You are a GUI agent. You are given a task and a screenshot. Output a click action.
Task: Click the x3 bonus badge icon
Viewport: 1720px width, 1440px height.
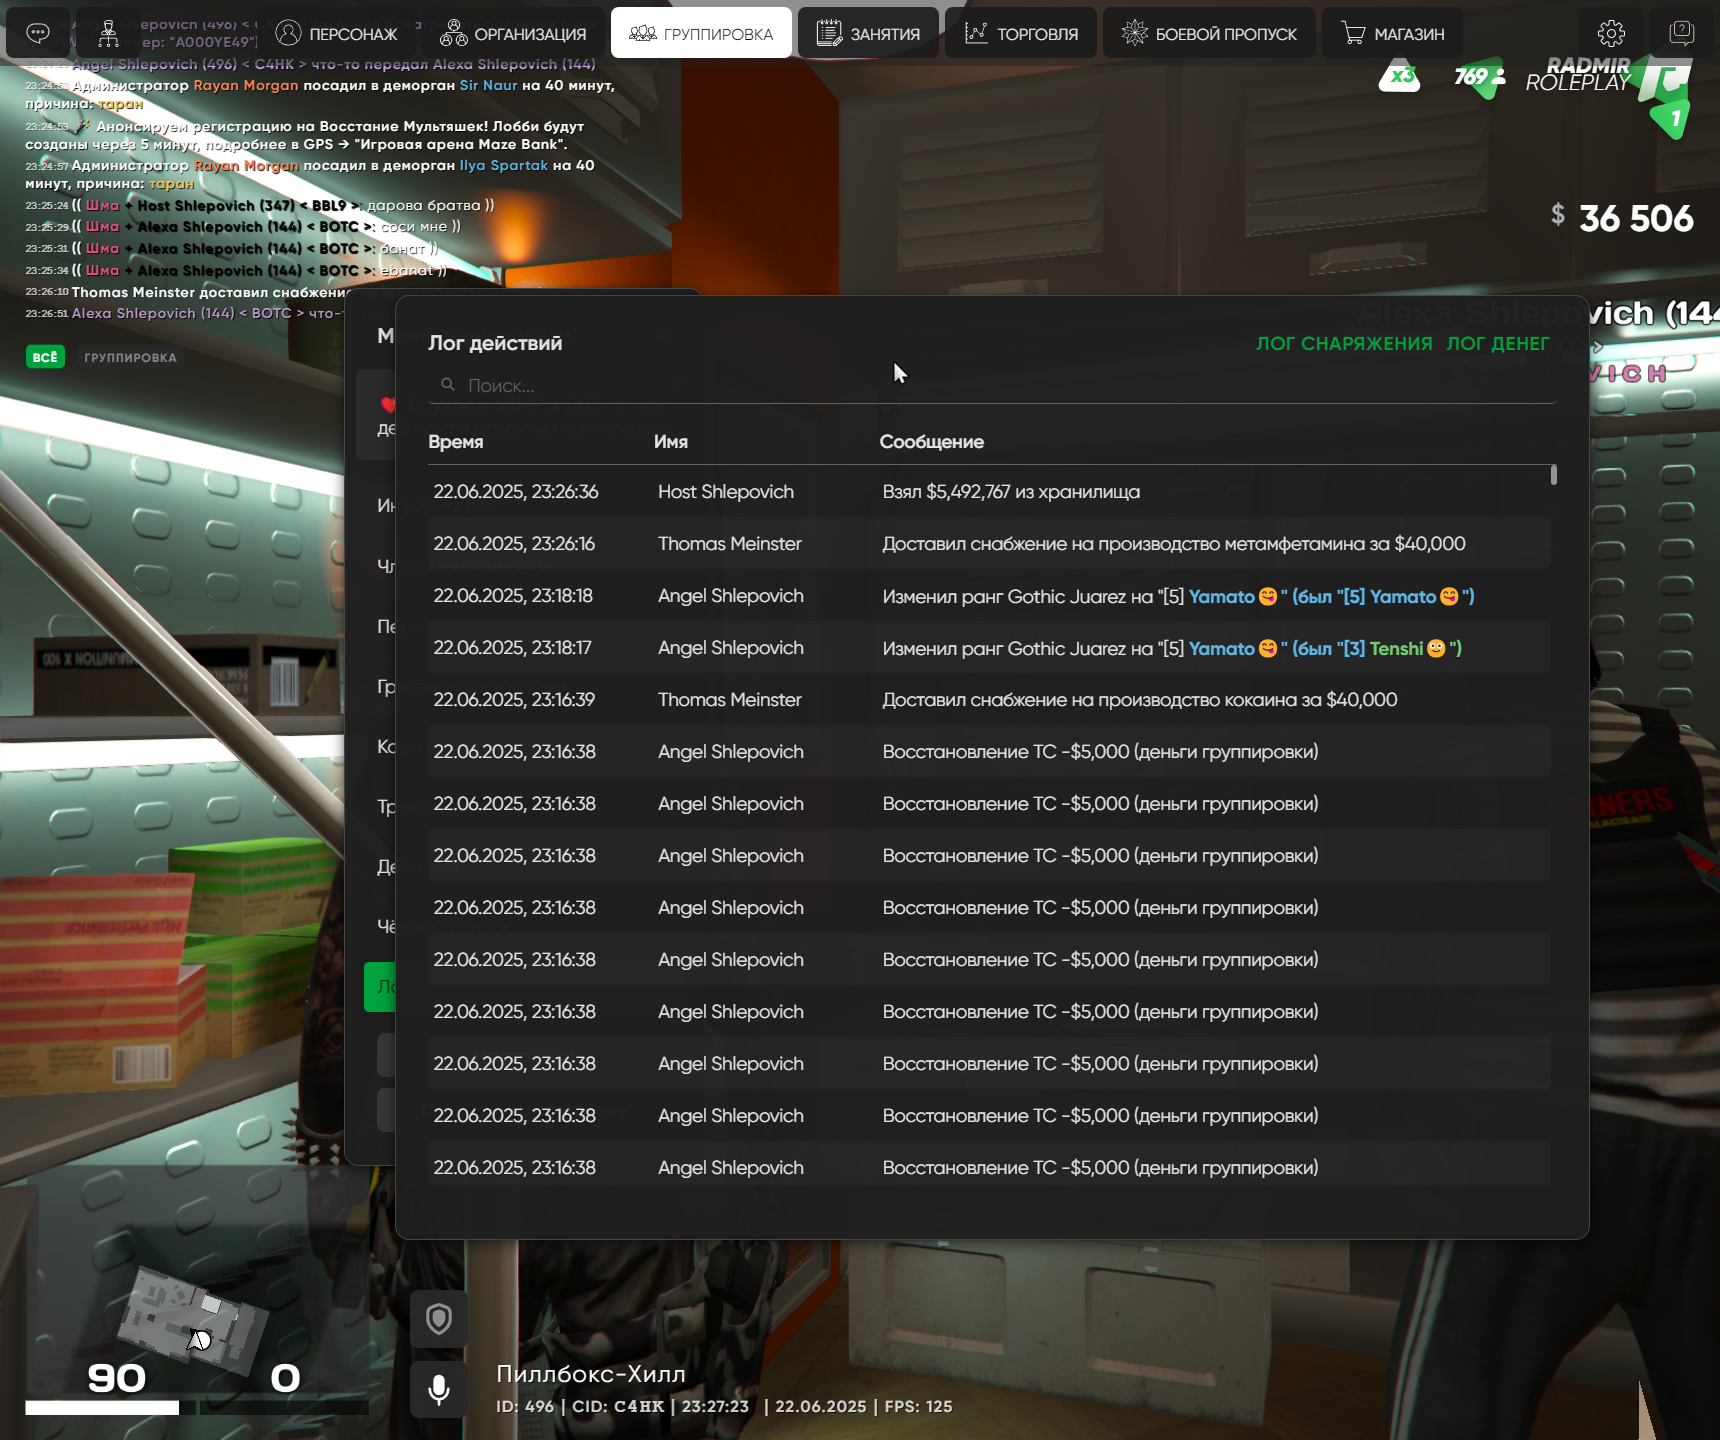1400,76
